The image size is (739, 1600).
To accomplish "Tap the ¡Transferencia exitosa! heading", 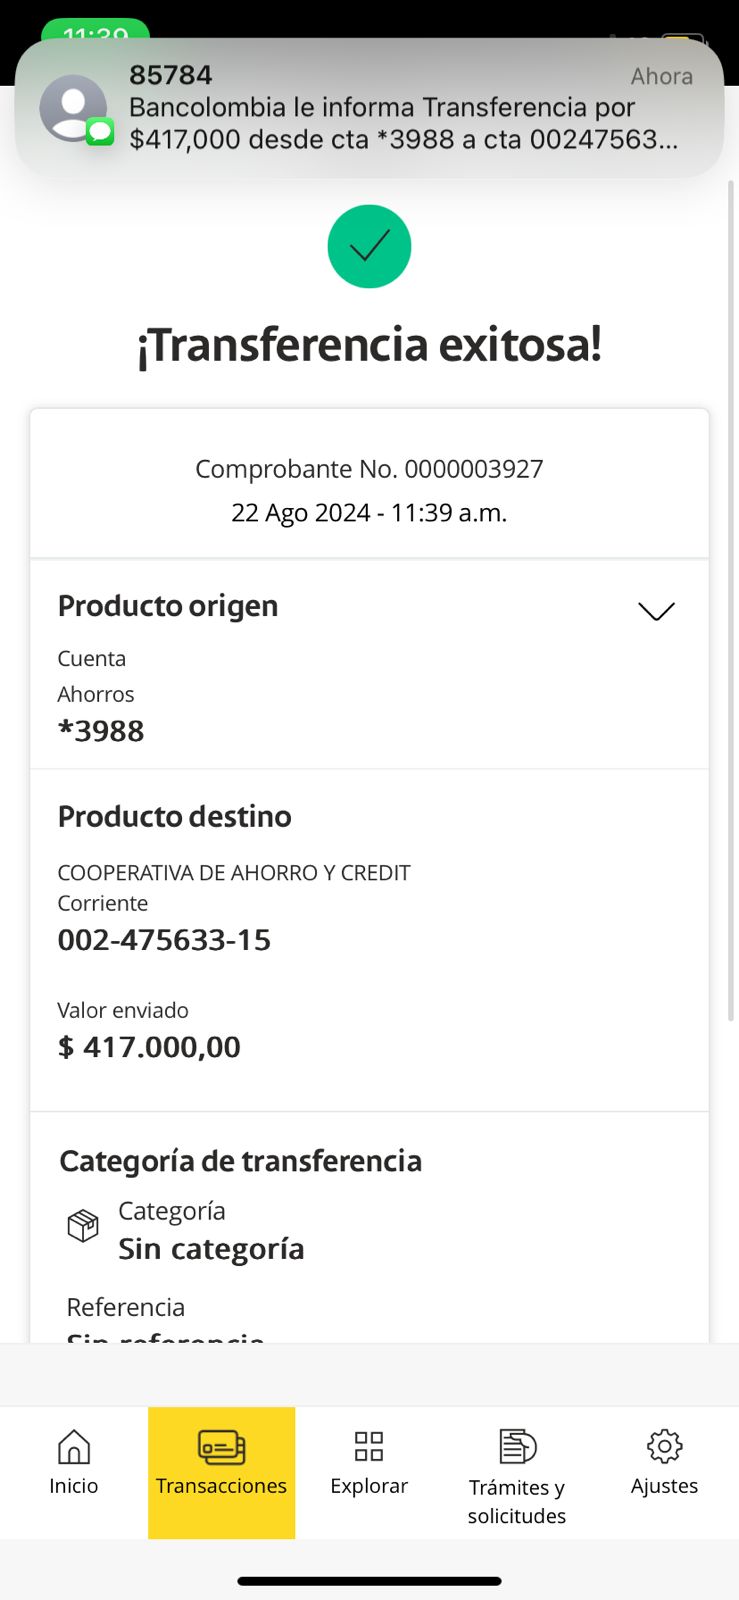I will [369, 345].
